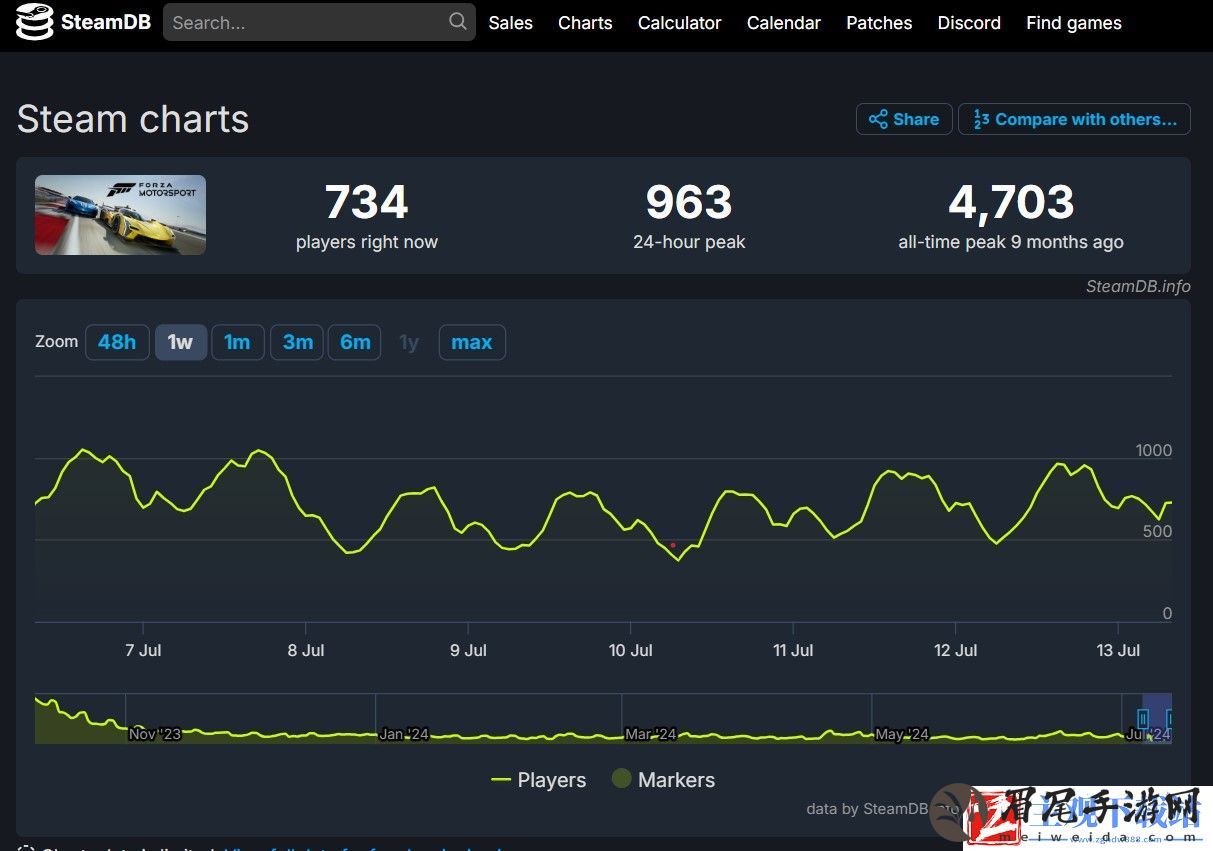Set chart zoom to max
The image size is (1213, 851).
[472, 342]
